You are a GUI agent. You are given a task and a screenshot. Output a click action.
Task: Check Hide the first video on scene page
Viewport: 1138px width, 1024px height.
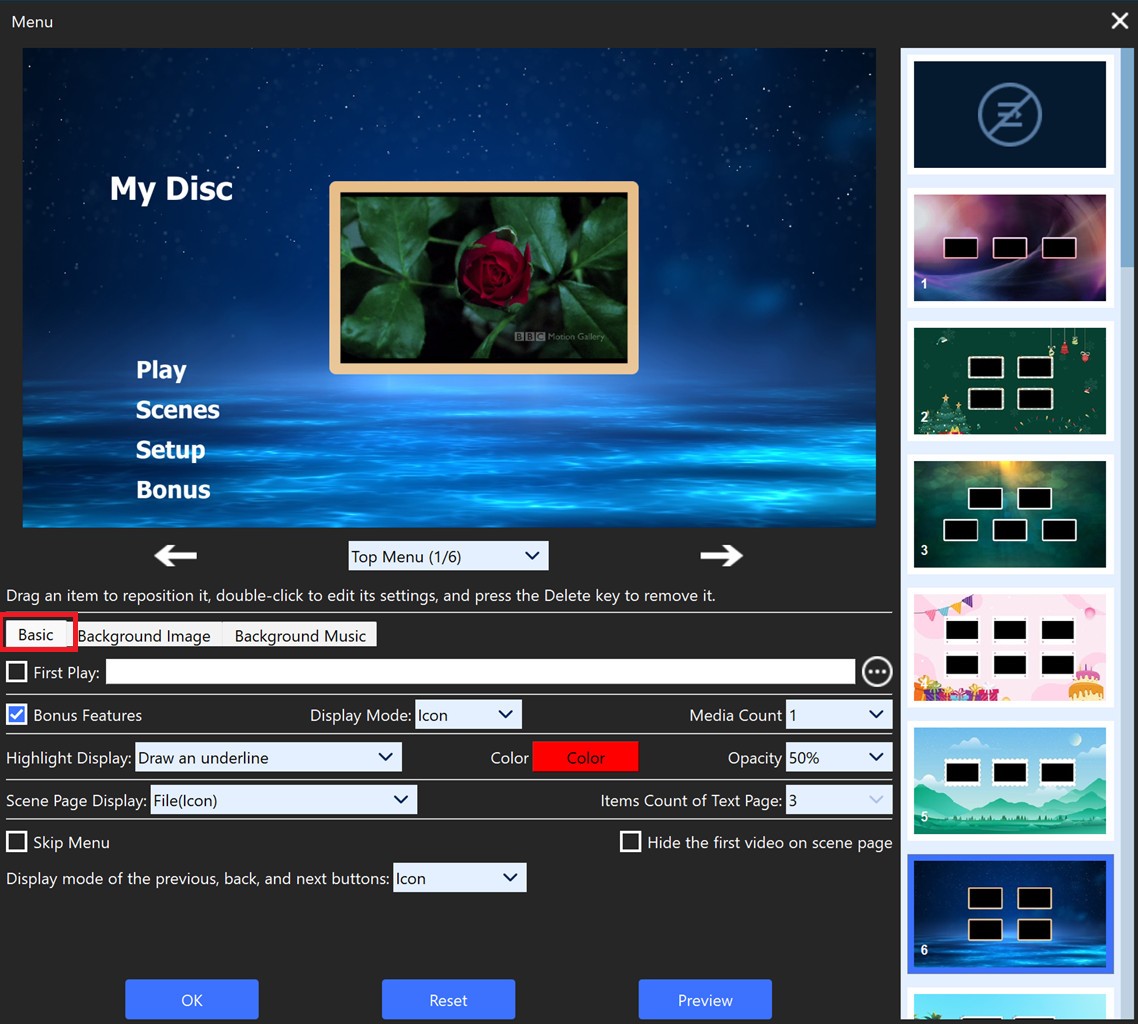630,842
